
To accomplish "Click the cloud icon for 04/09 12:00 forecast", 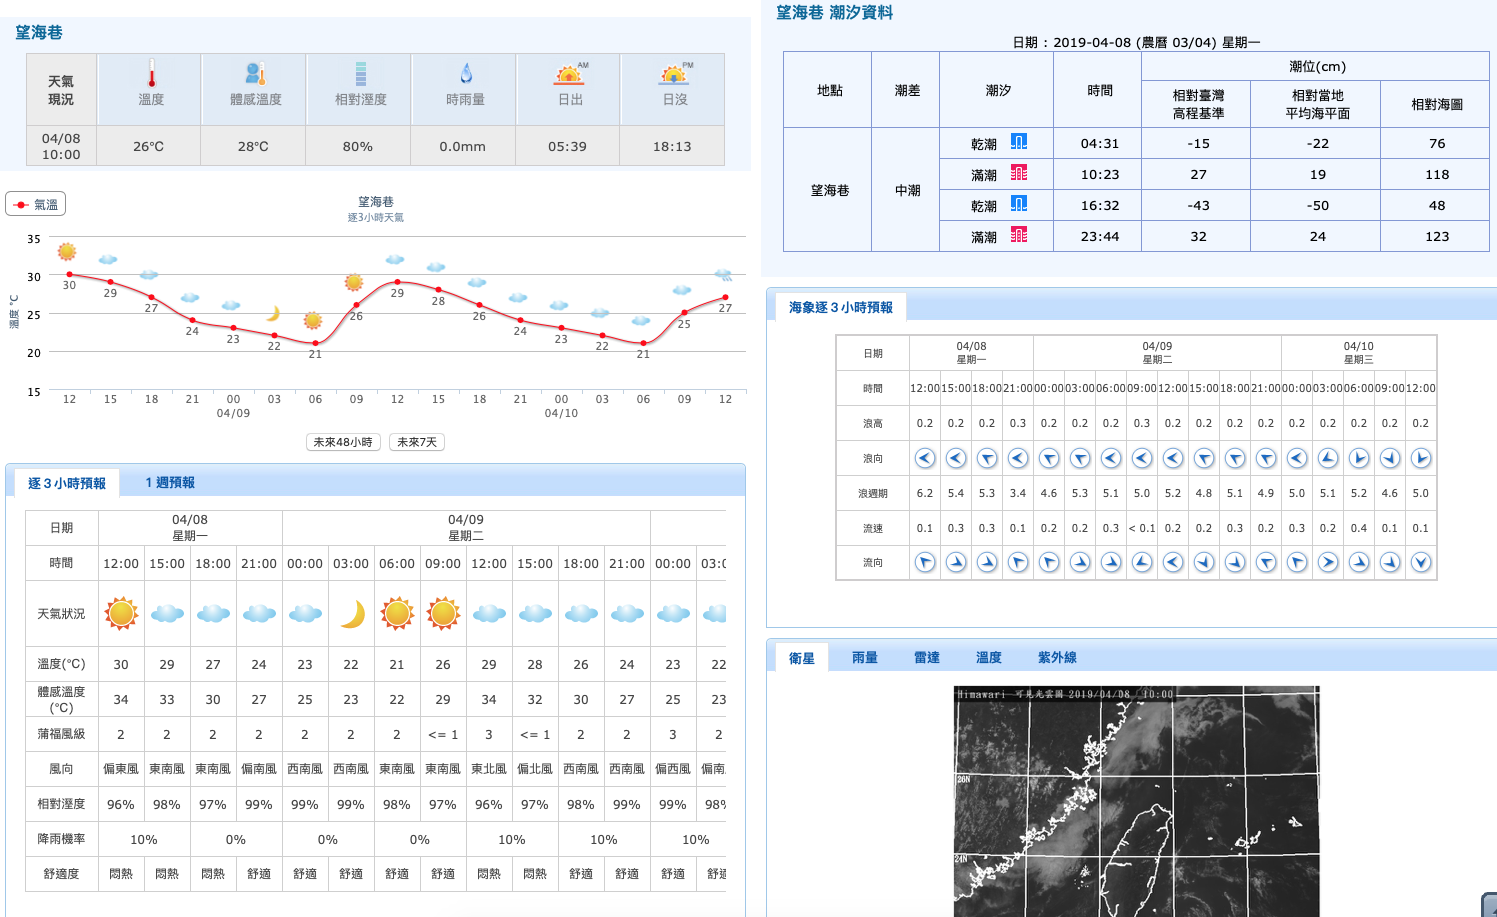I will [x=489, y=613].
